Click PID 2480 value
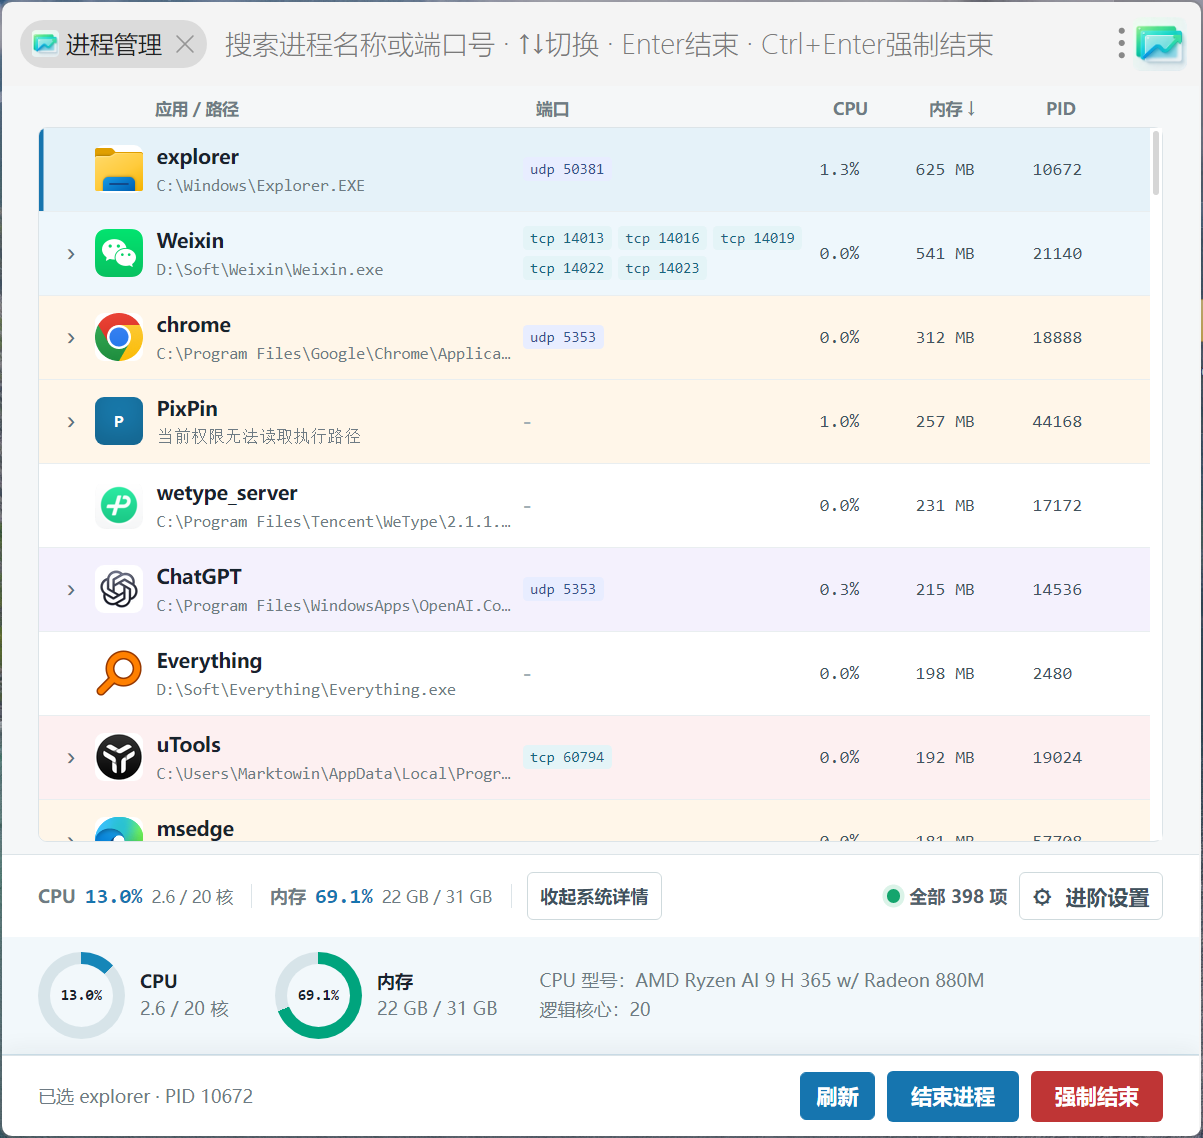This screenshot has height=1138, width=1203. pyautogui.click(x=1052, y=673)
